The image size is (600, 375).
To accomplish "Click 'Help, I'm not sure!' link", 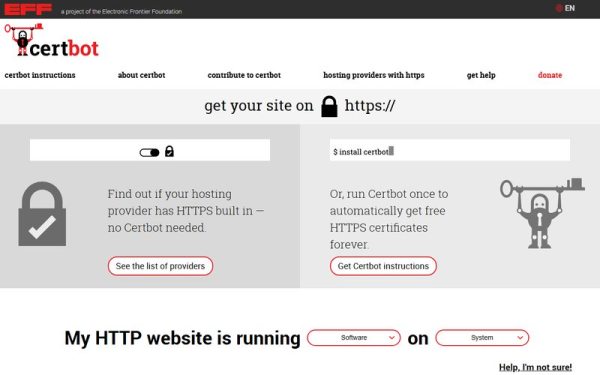I will click(x=535, y=367).
